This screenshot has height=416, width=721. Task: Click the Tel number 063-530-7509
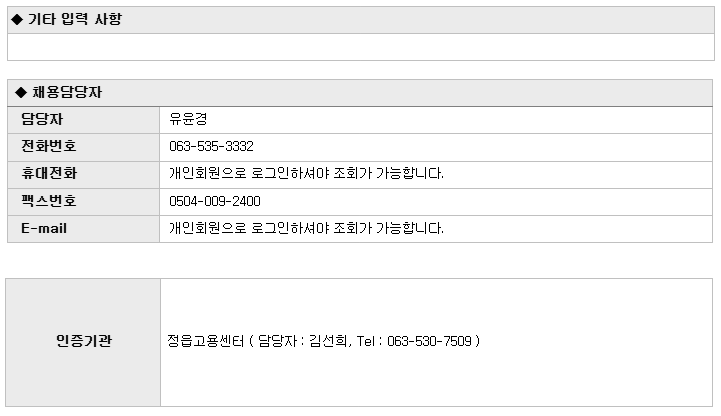(429, 341)
